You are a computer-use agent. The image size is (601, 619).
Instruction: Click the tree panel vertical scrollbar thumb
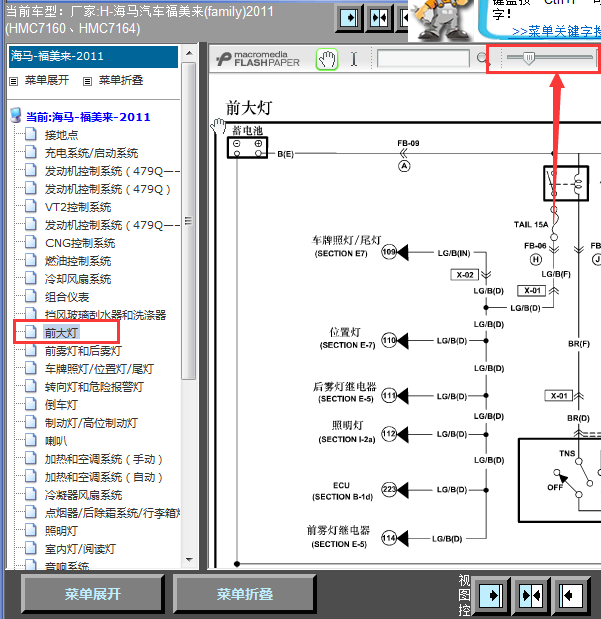pos(189,221)
